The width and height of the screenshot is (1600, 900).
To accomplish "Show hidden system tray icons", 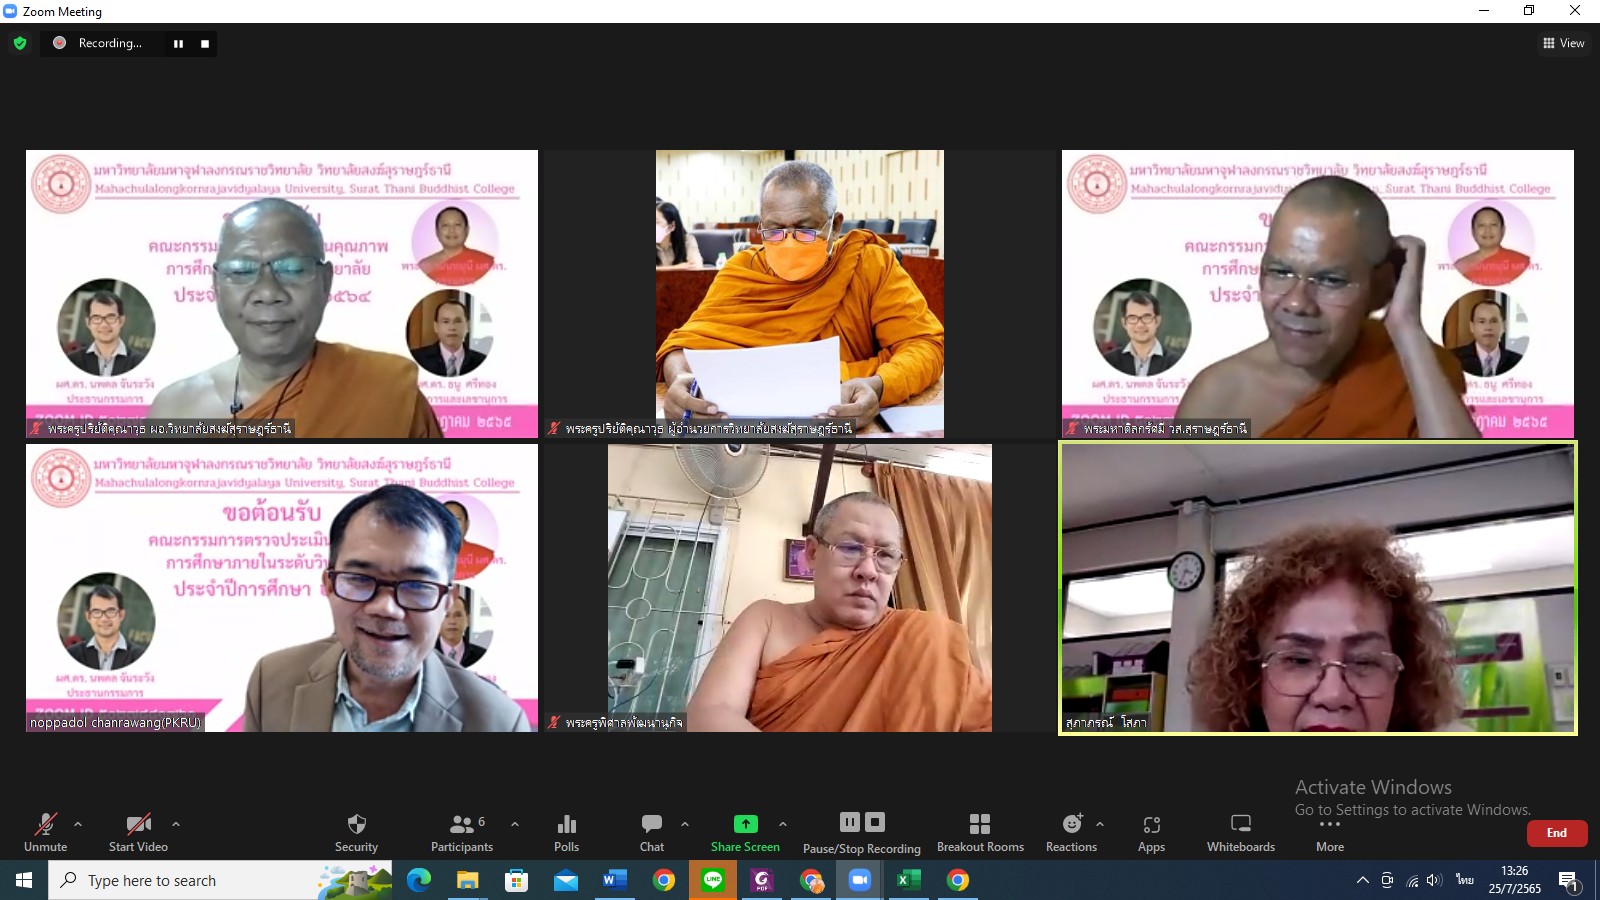I will point(1362,880).
